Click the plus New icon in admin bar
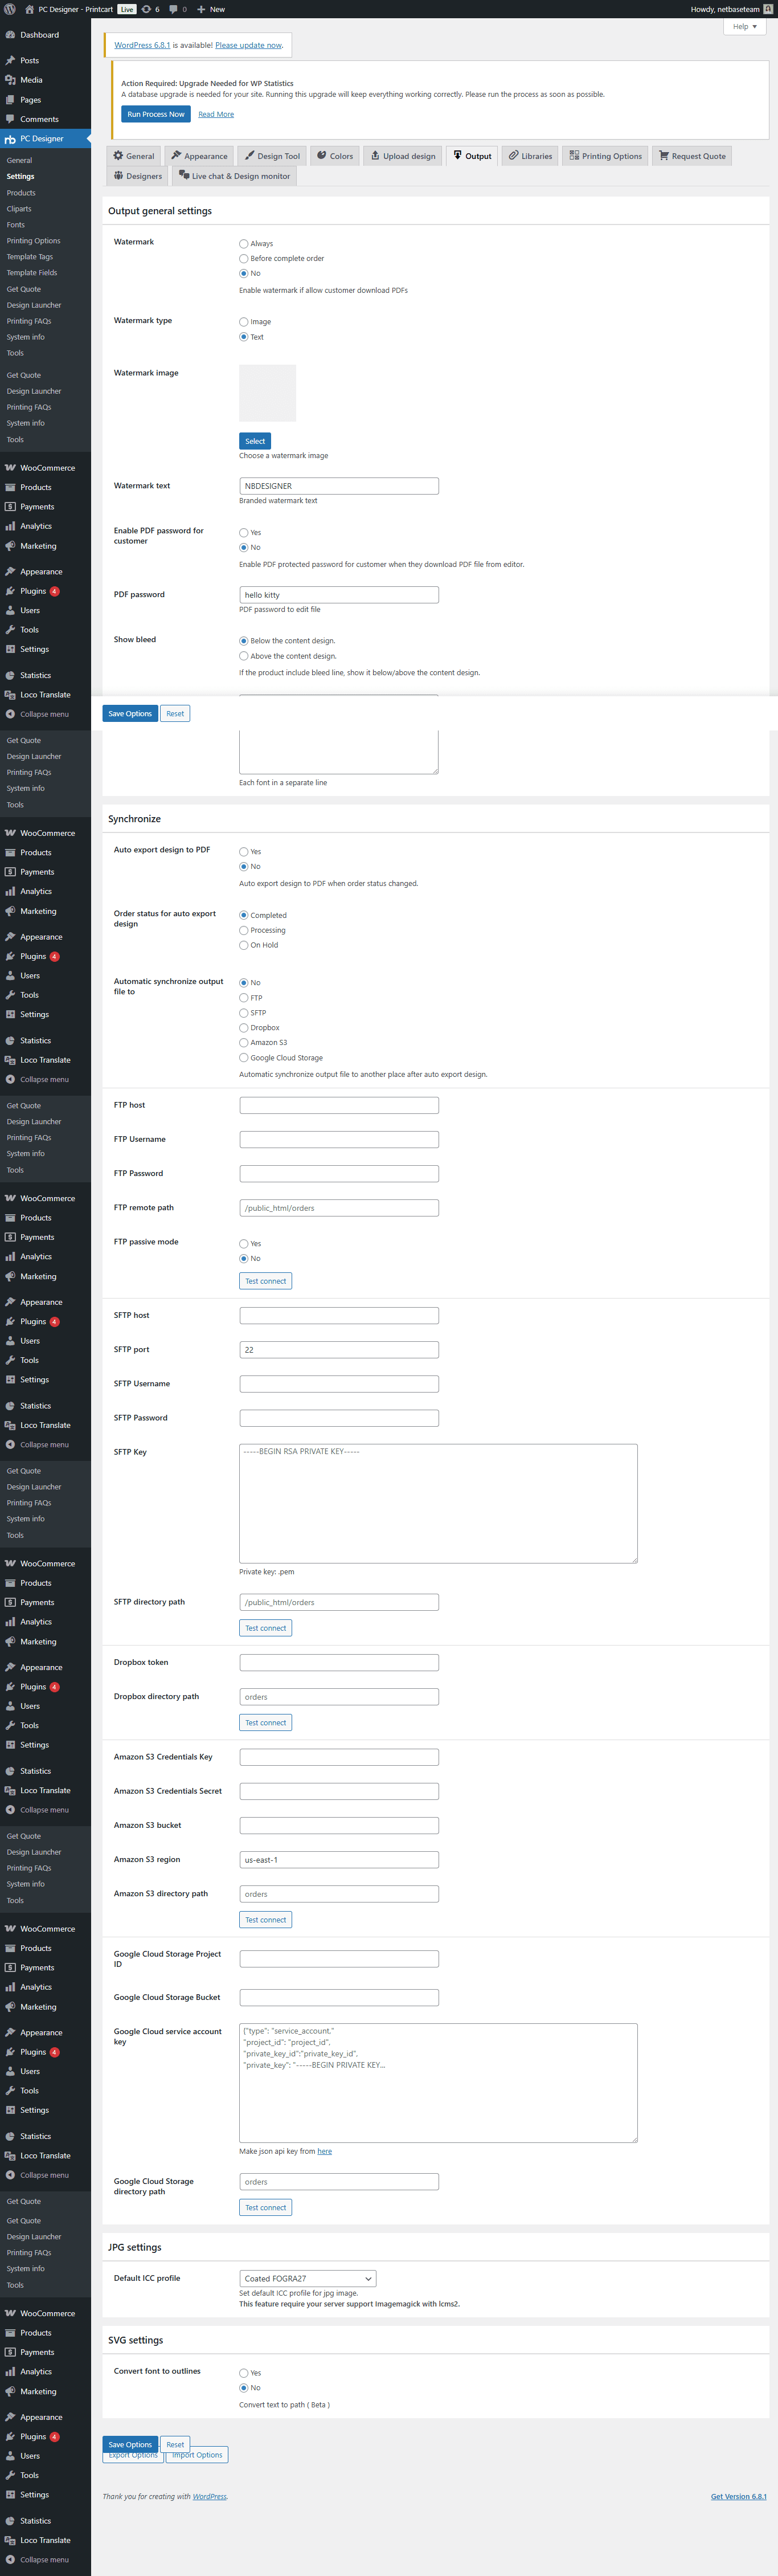Viewport: 778px width, 2576px height. 201,9
